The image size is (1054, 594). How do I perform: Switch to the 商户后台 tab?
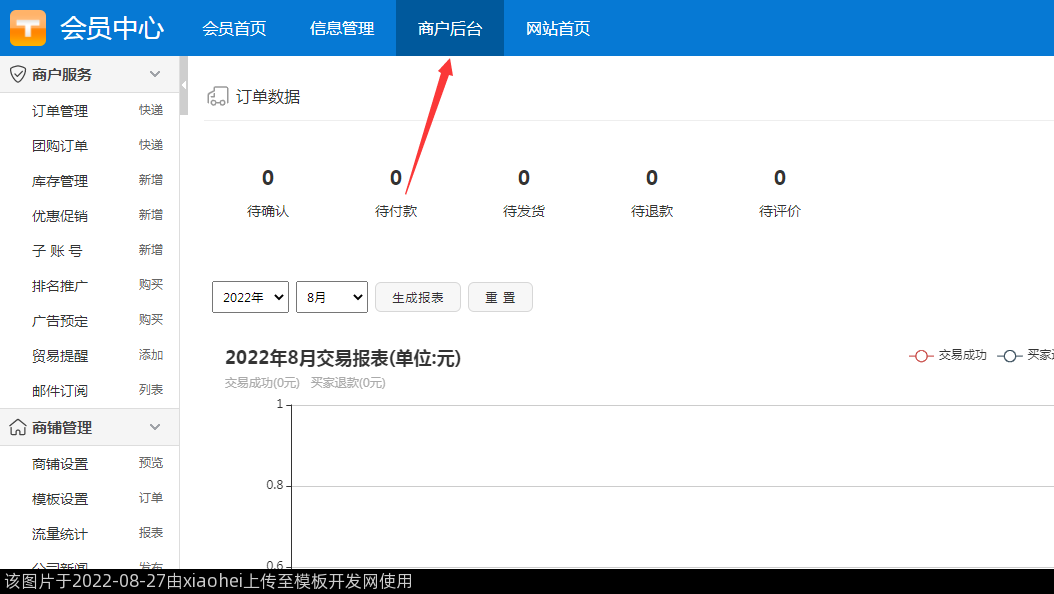(449, 28)
